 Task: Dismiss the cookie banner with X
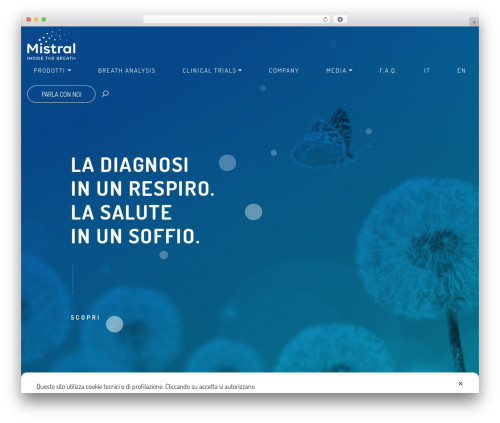coord(460,384)
